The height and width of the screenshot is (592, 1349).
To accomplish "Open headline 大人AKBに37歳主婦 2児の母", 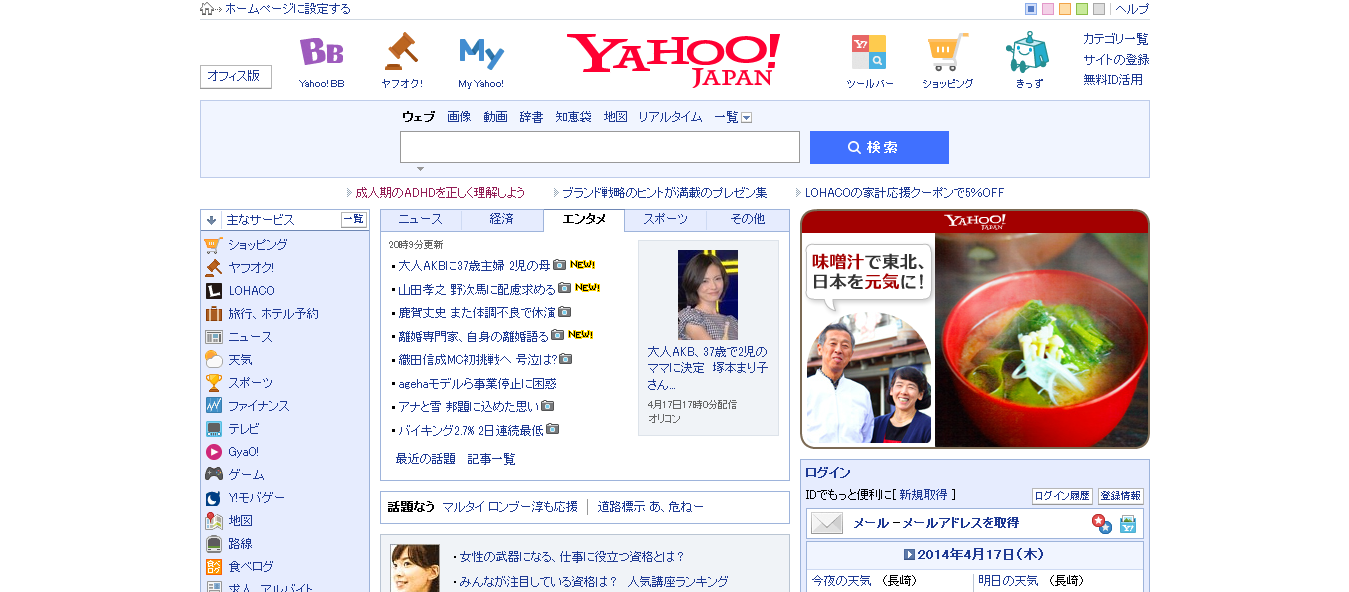I will (x=474, y=266).
